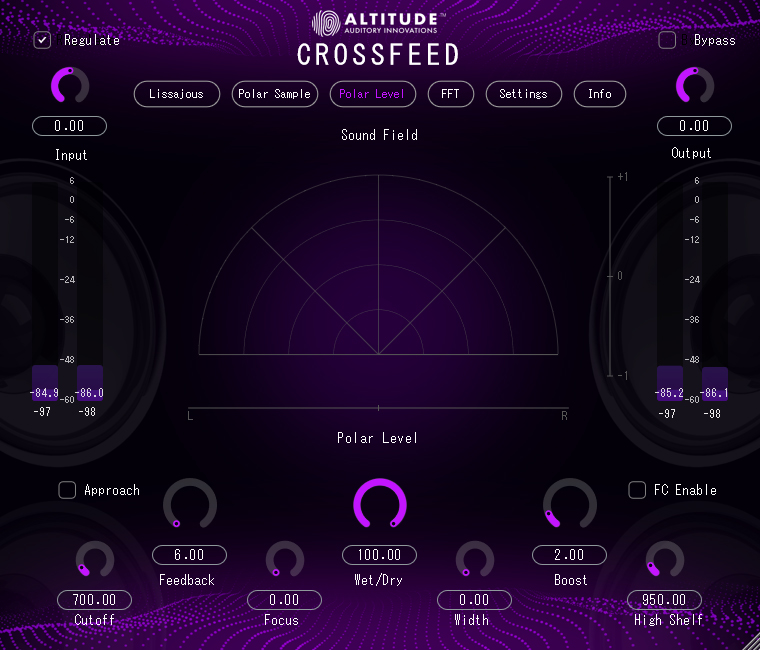Click the Focus knob
This screenshot has height=650, width=760.
(x=284, y=560)
